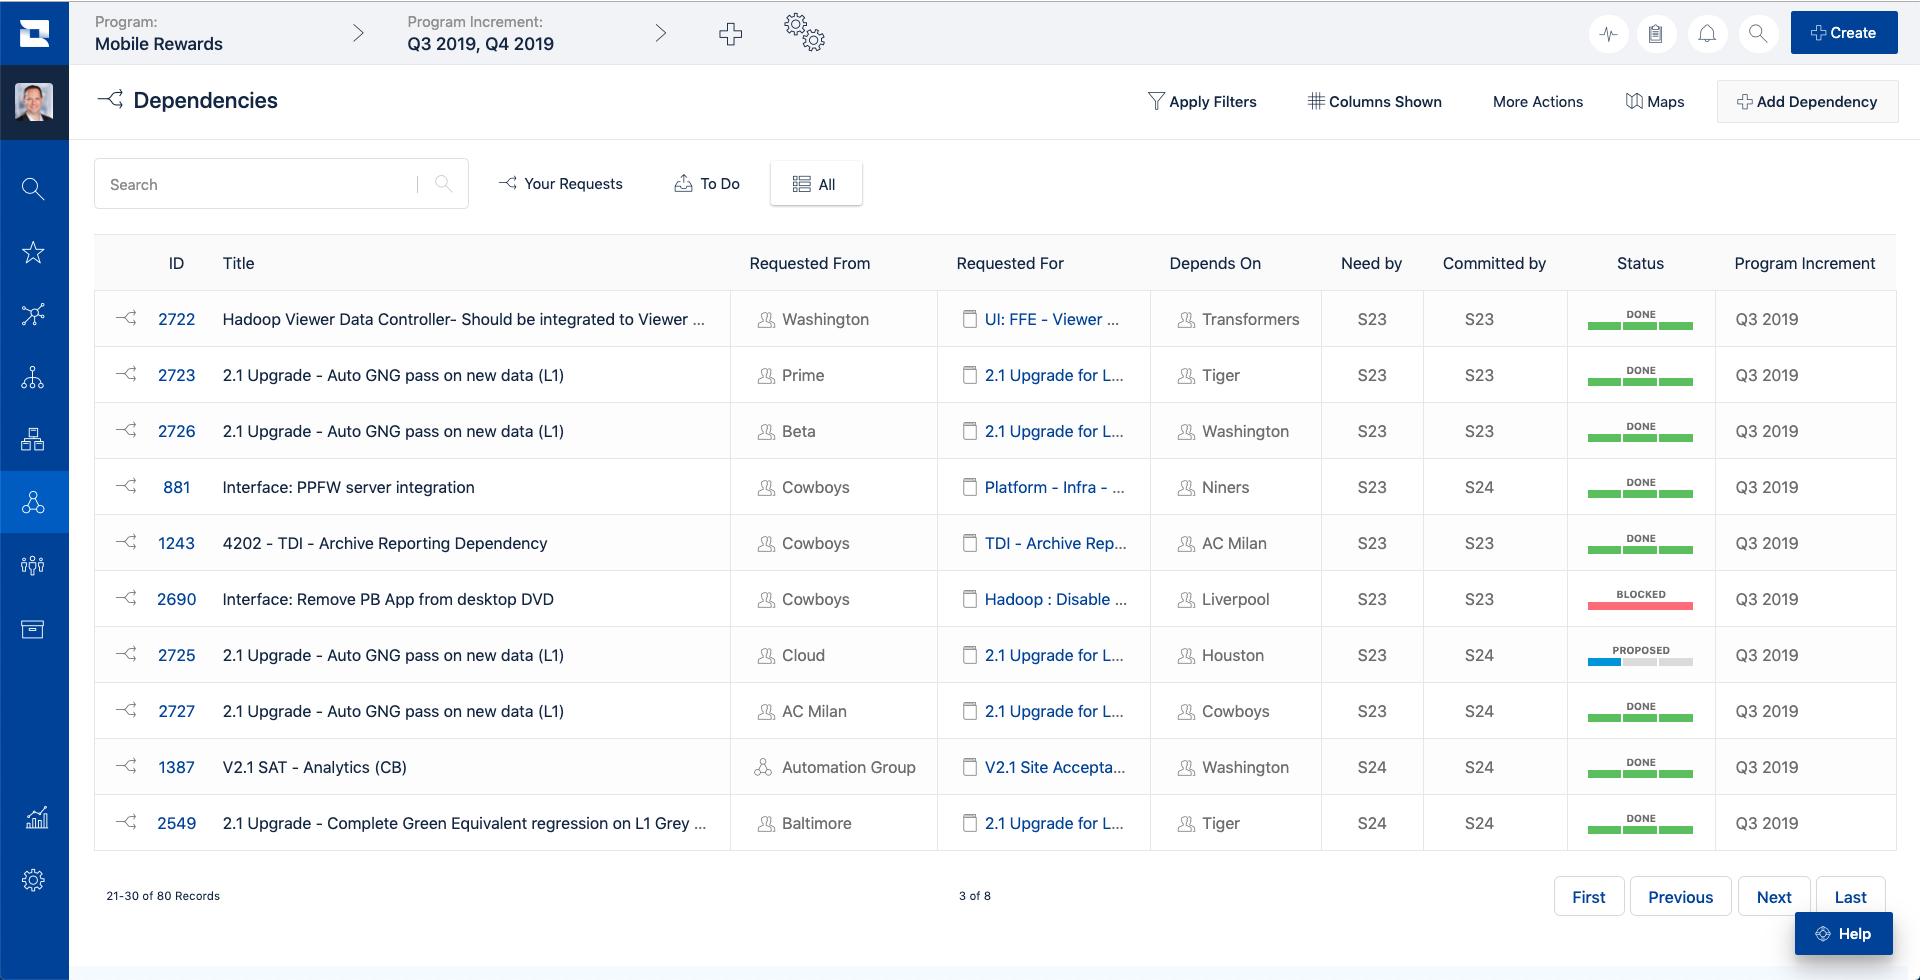Click the activity pulse icon in header

(x=1608, y=34)
